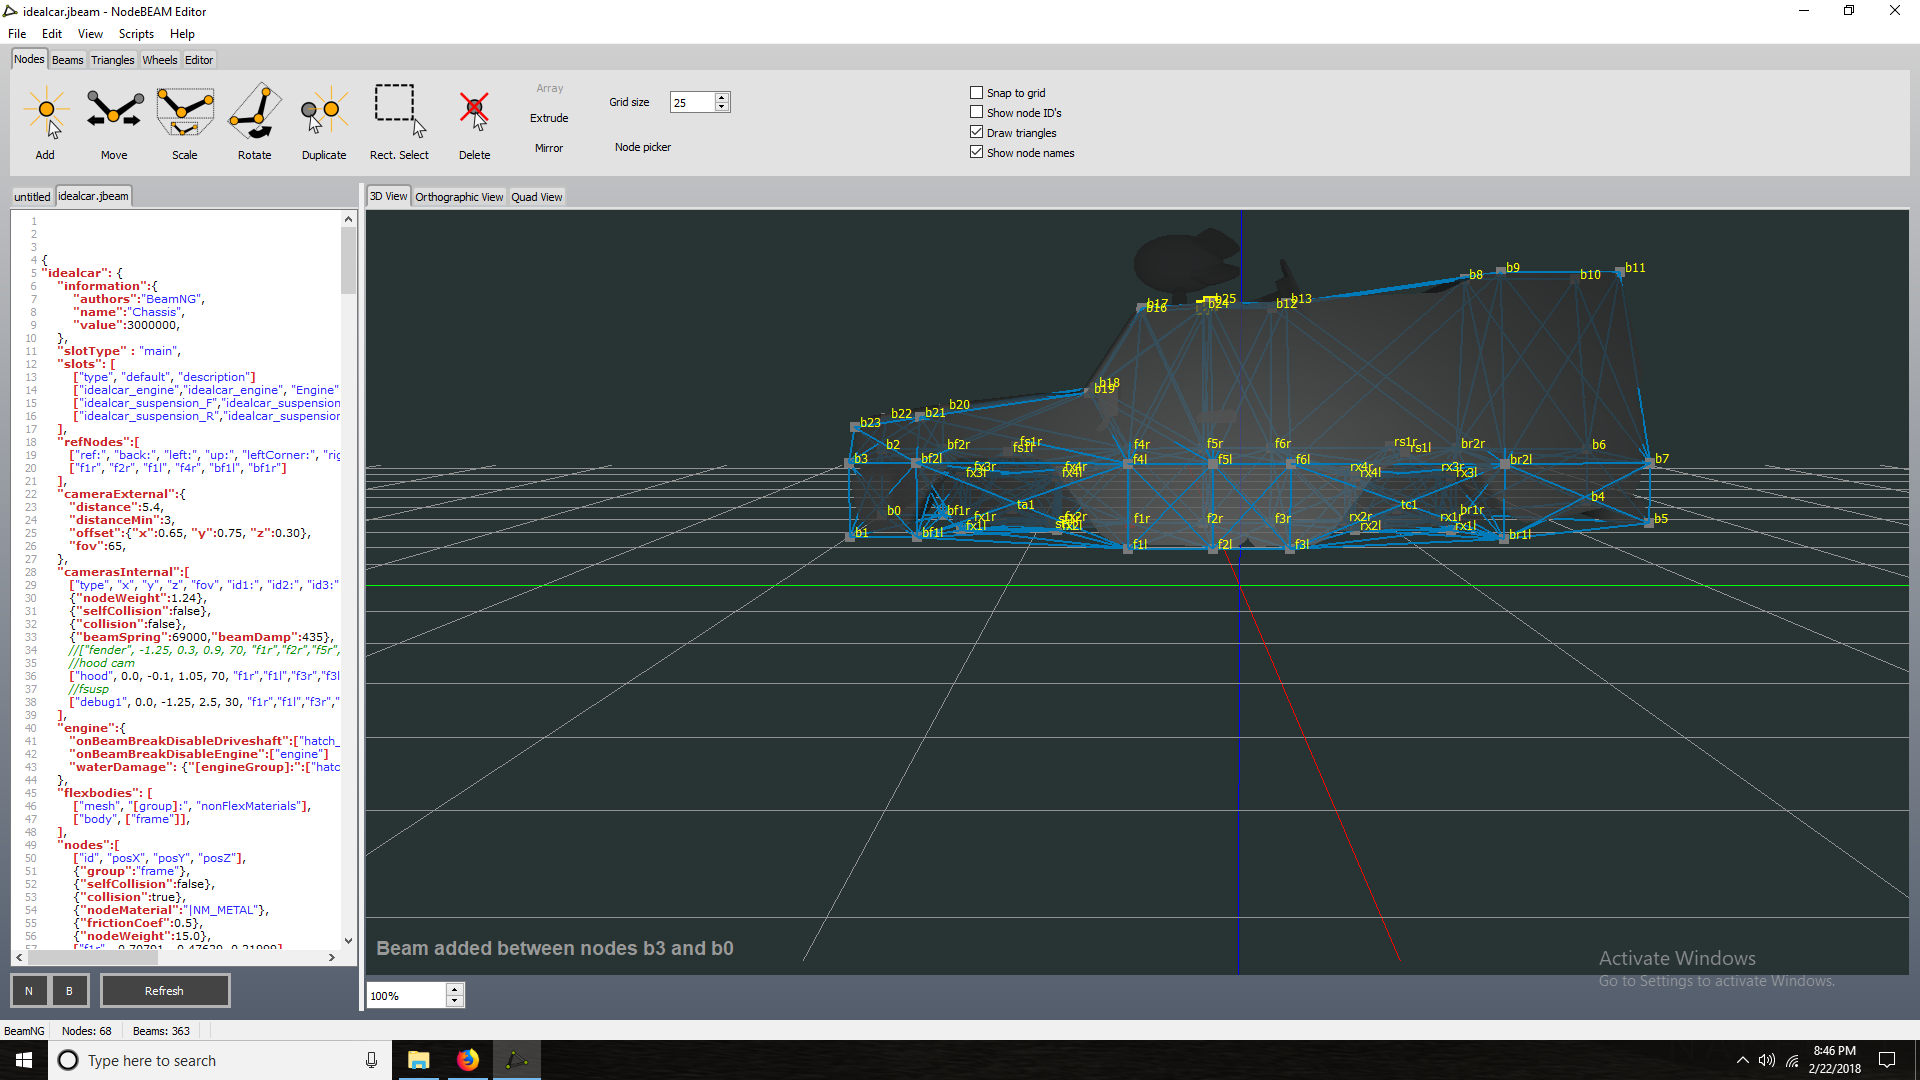Switch to the Nodes tab

point(29,59)
